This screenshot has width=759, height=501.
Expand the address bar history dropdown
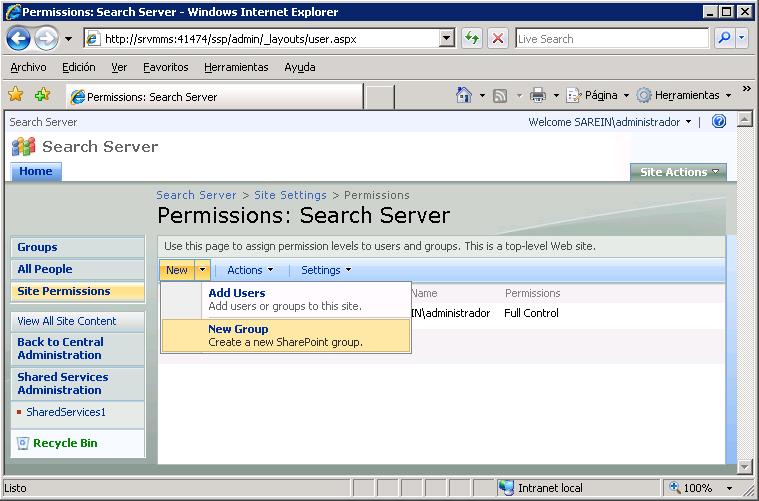[x=446, y=39]
